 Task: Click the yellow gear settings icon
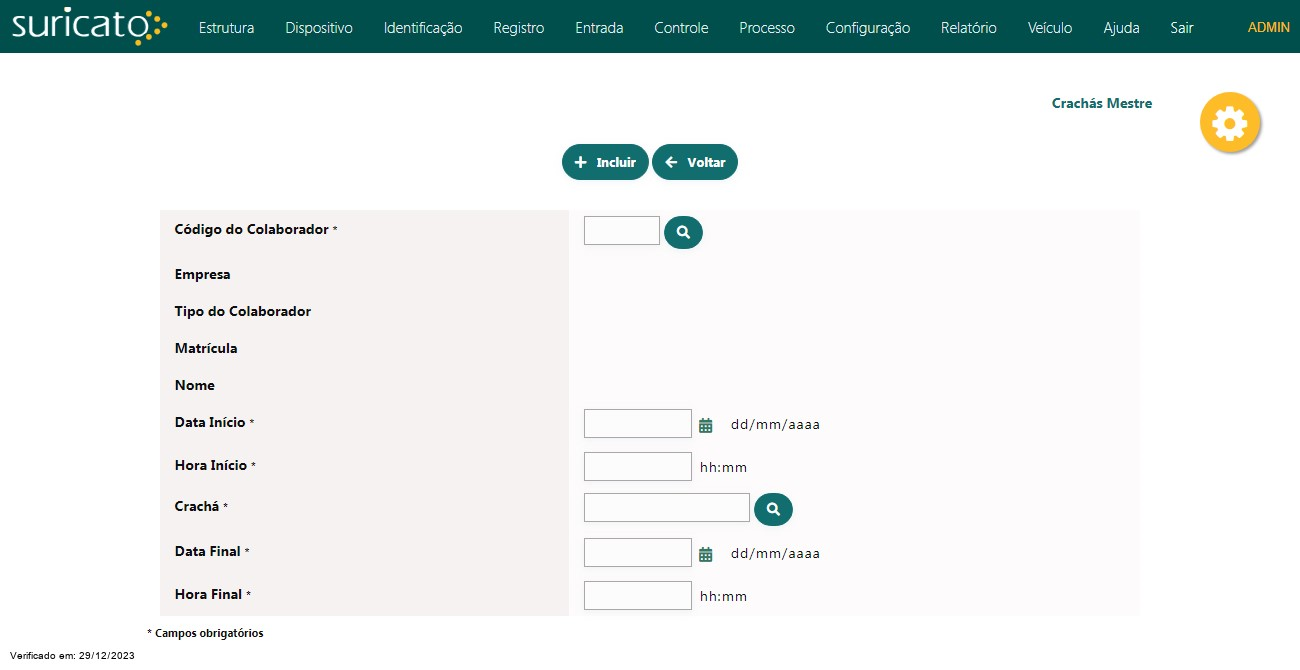[1229, 123]
